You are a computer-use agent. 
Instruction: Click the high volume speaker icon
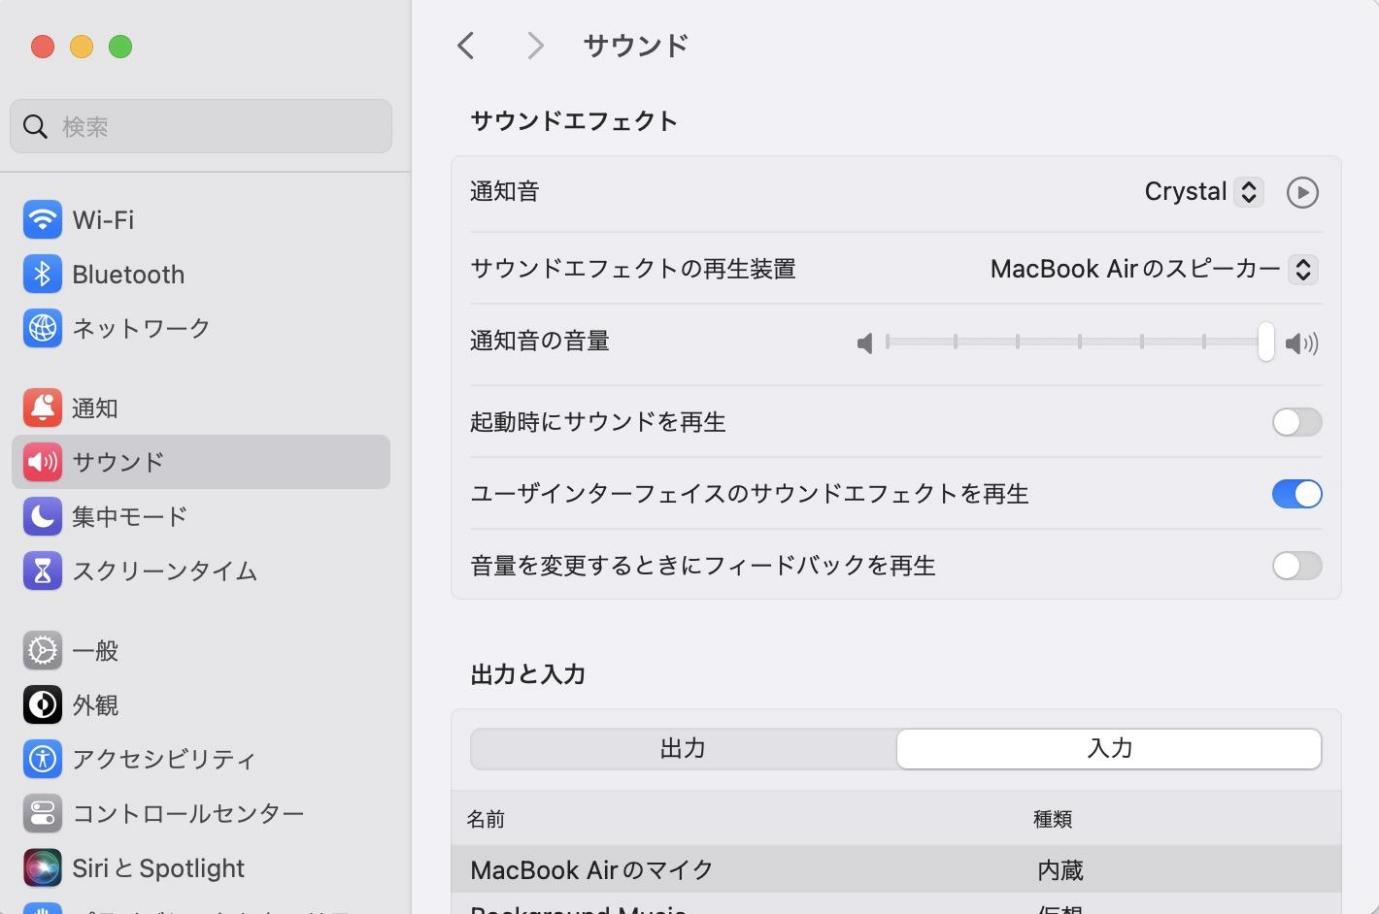(1302, 343)
